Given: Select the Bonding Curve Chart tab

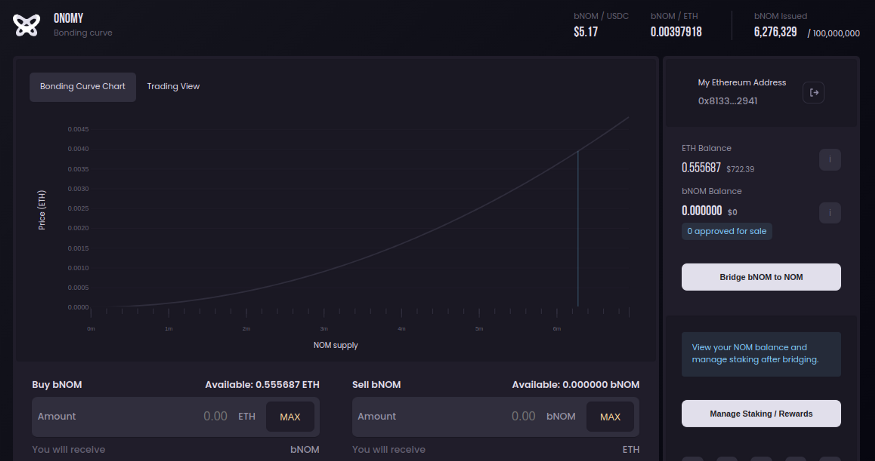Looking at the screenshot, I should pos(82,87).
